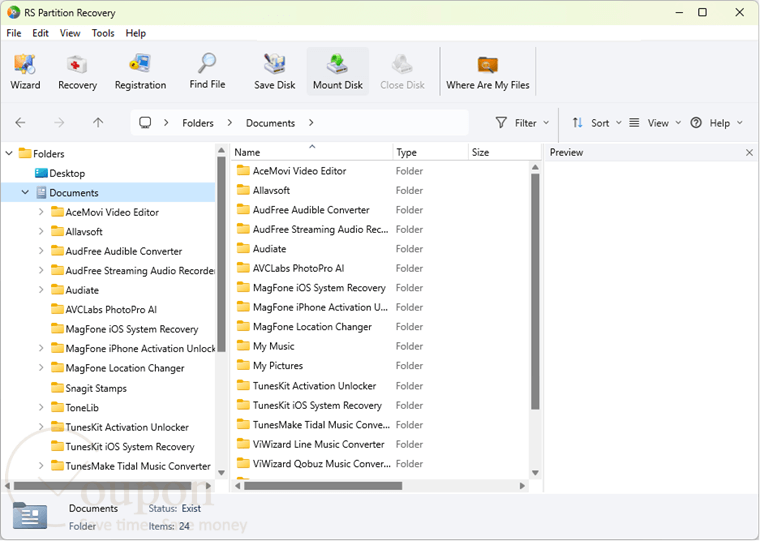Open the Sort dropdown arrow
The image size is (760, 541).
[x=618, y=123]
